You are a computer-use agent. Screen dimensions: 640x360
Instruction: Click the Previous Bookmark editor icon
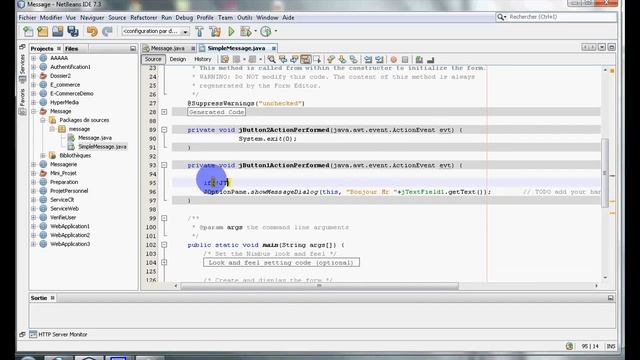click(x=331, y=60)
